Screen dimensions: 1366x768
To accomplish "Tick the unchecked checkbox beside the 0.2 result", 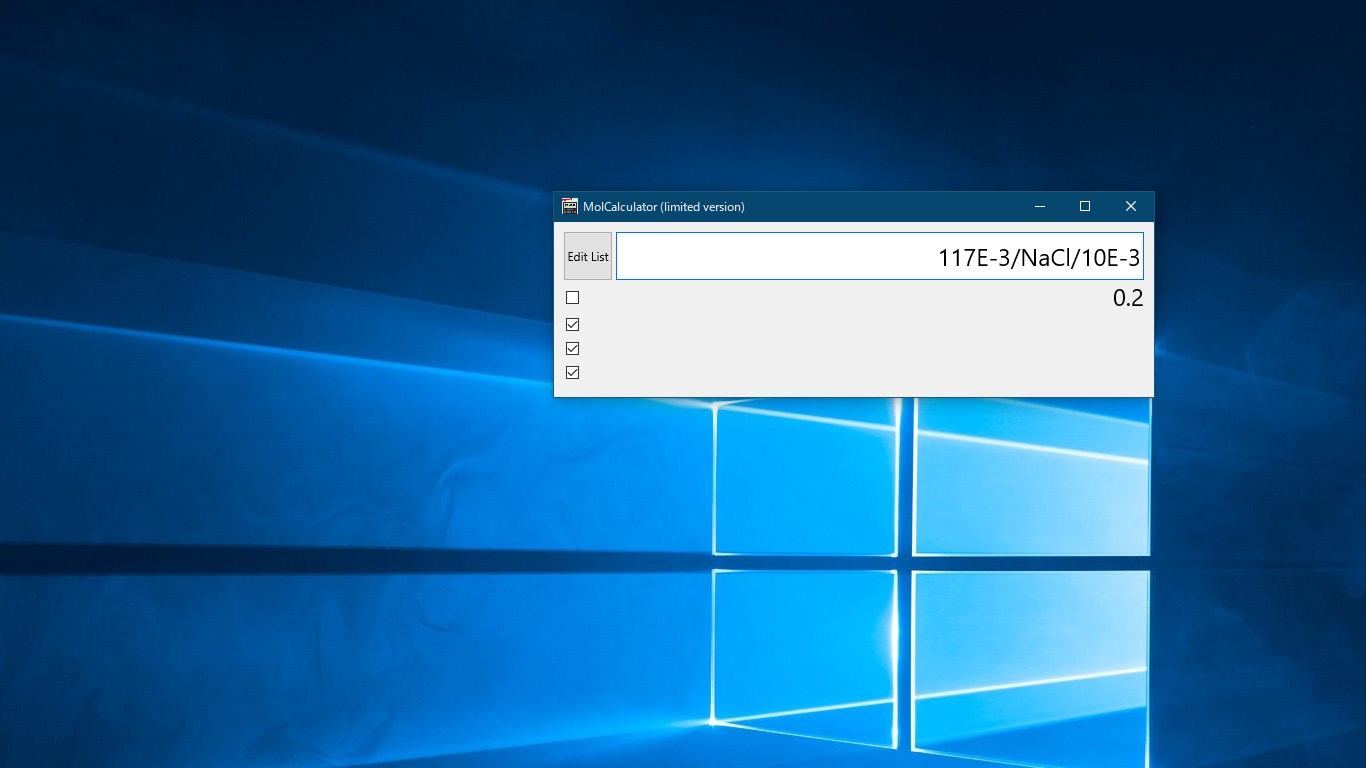I will pos(573,298).
